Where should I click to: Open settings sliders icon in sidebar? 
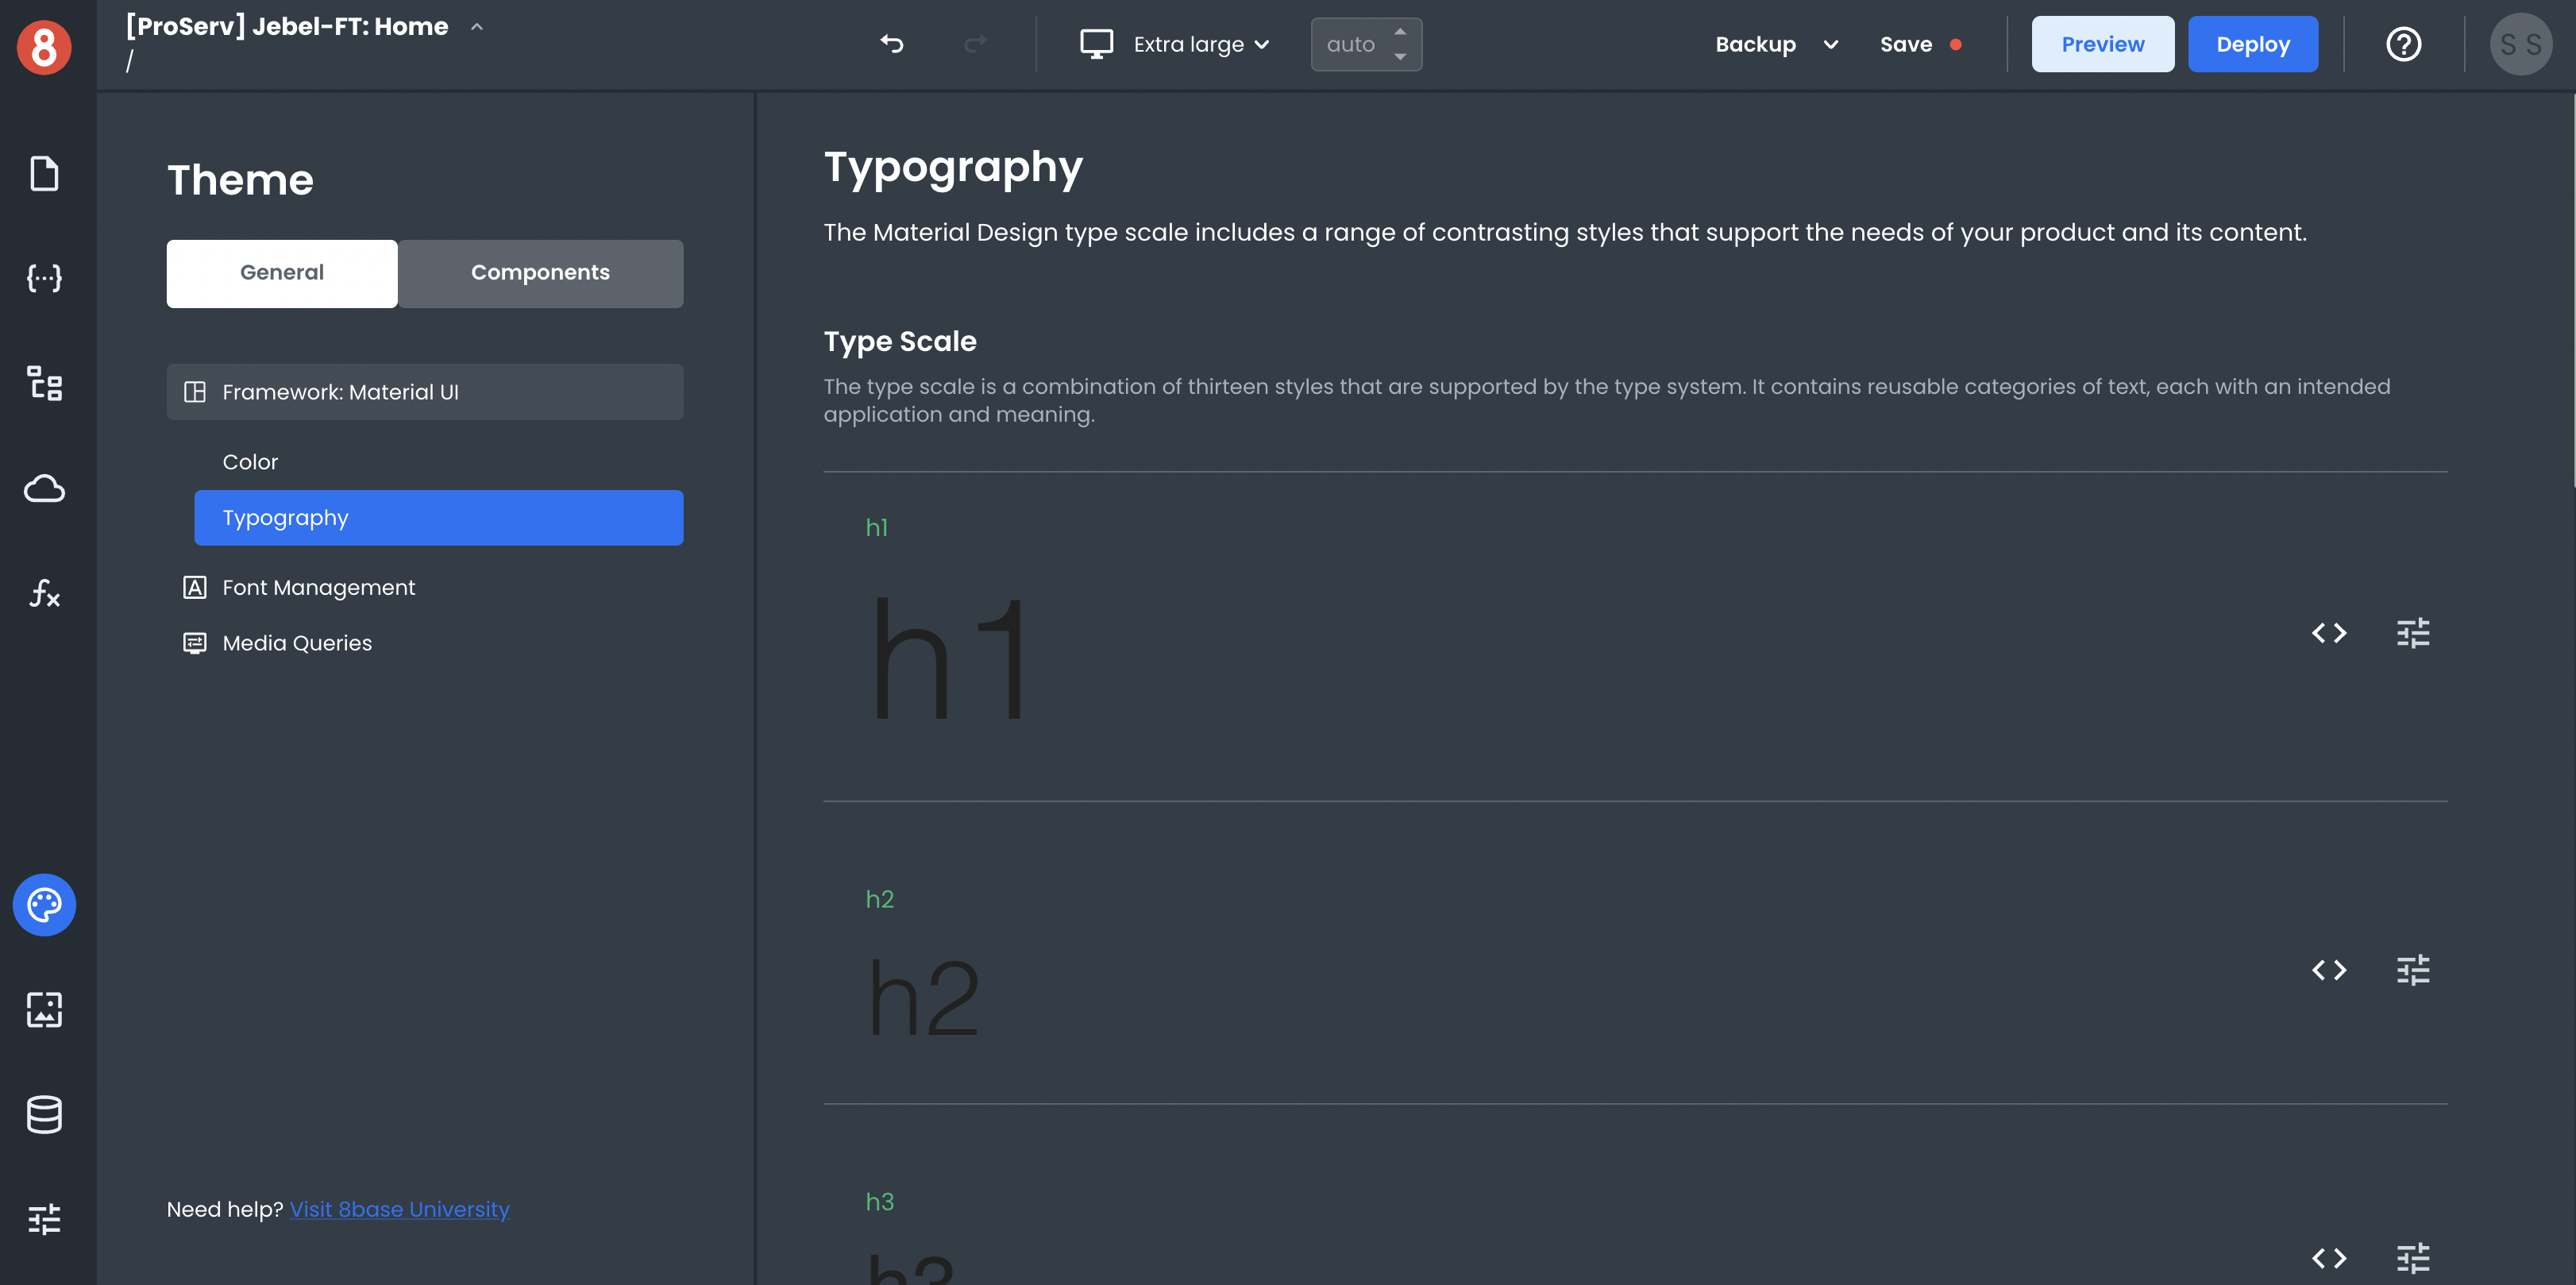[x=44, y=1219]
